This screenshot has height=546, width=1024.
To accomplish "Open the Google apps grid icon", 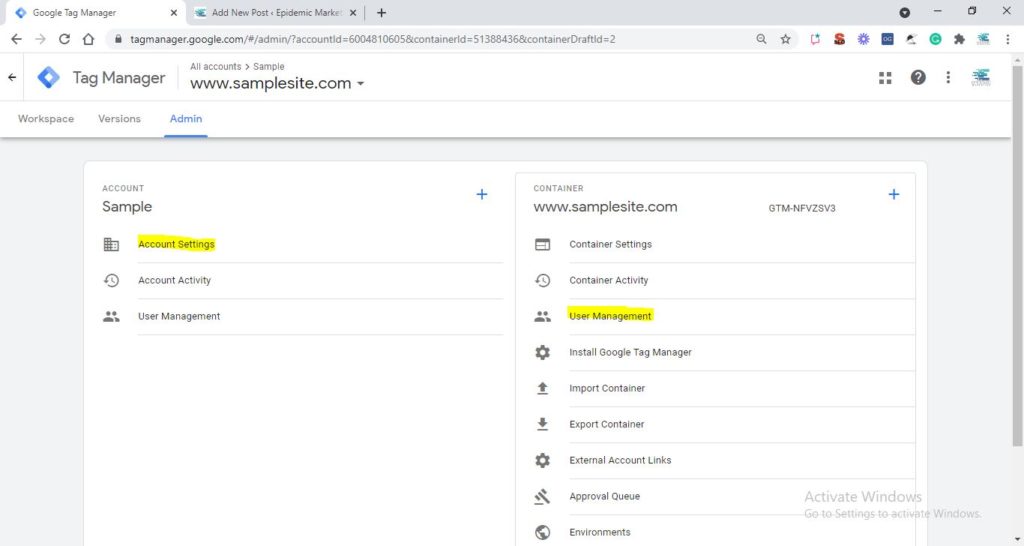I will click(885, 78).
